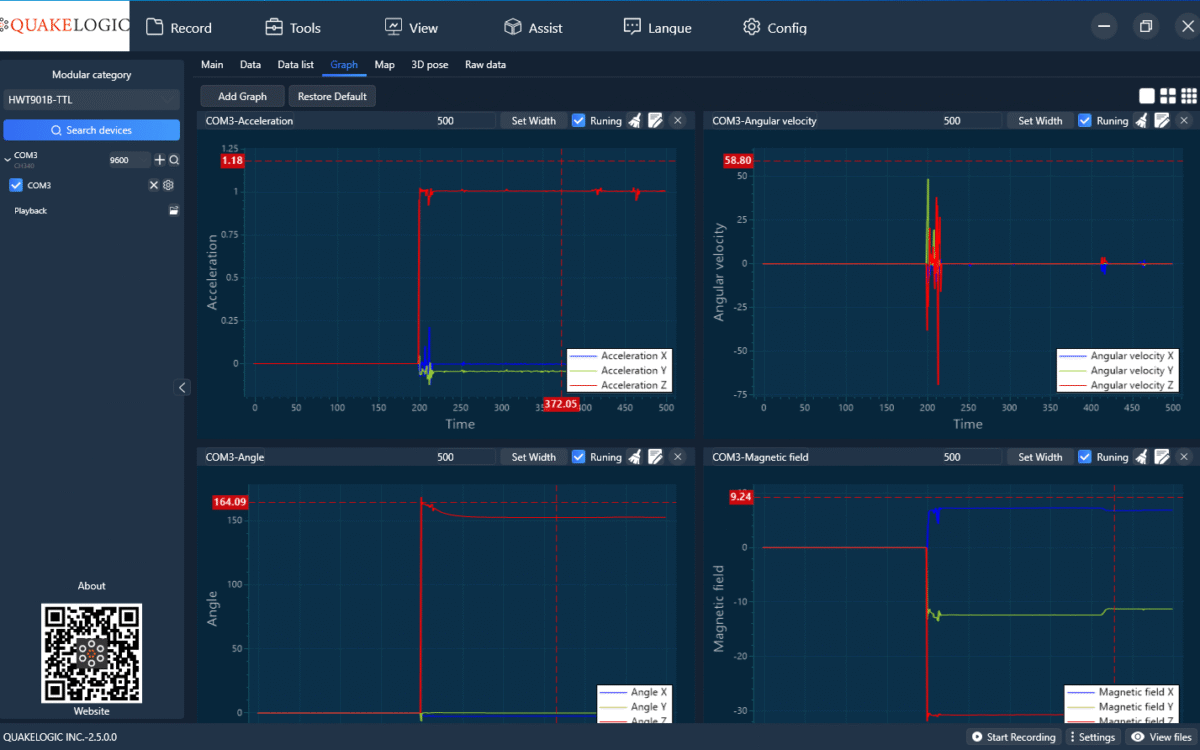The image size is (1200, 750).
Task: Click the Add Graph button
Action: 242,96
